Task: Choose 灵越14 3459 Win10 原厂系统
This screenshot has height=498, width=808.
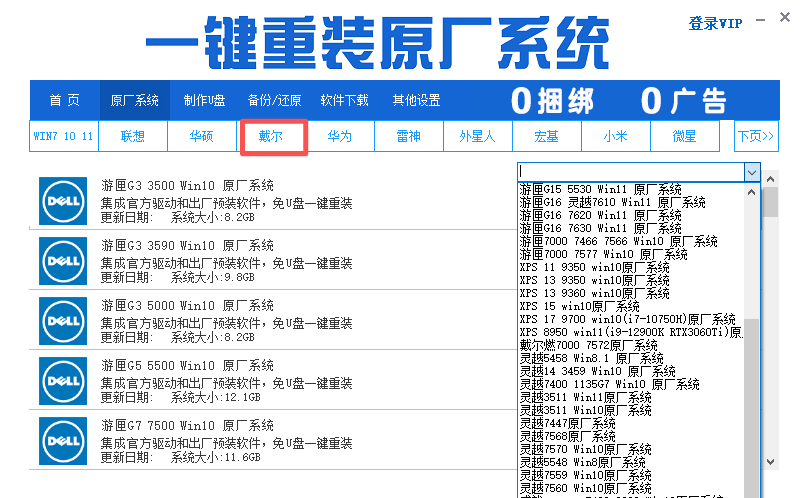Action: (597, 371)
